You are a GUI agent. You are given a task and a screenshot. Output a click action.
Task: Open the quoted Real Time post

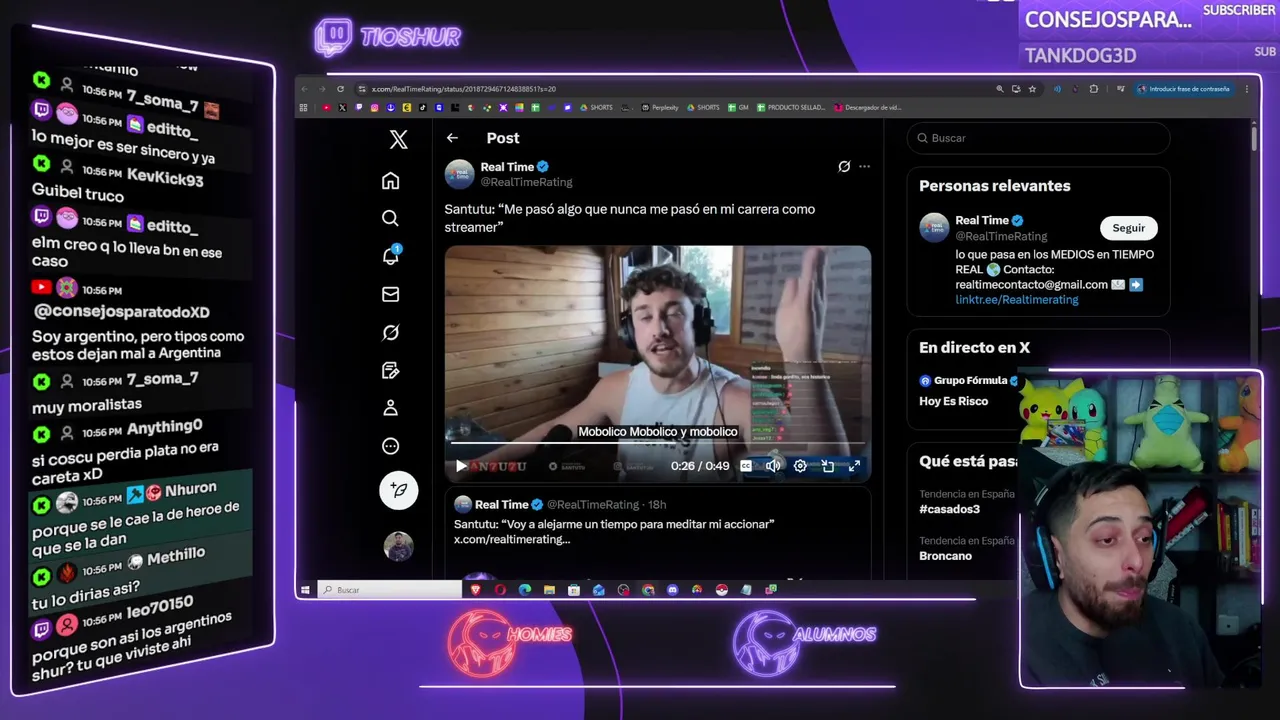pyautogui.click(x=658, y=532)
